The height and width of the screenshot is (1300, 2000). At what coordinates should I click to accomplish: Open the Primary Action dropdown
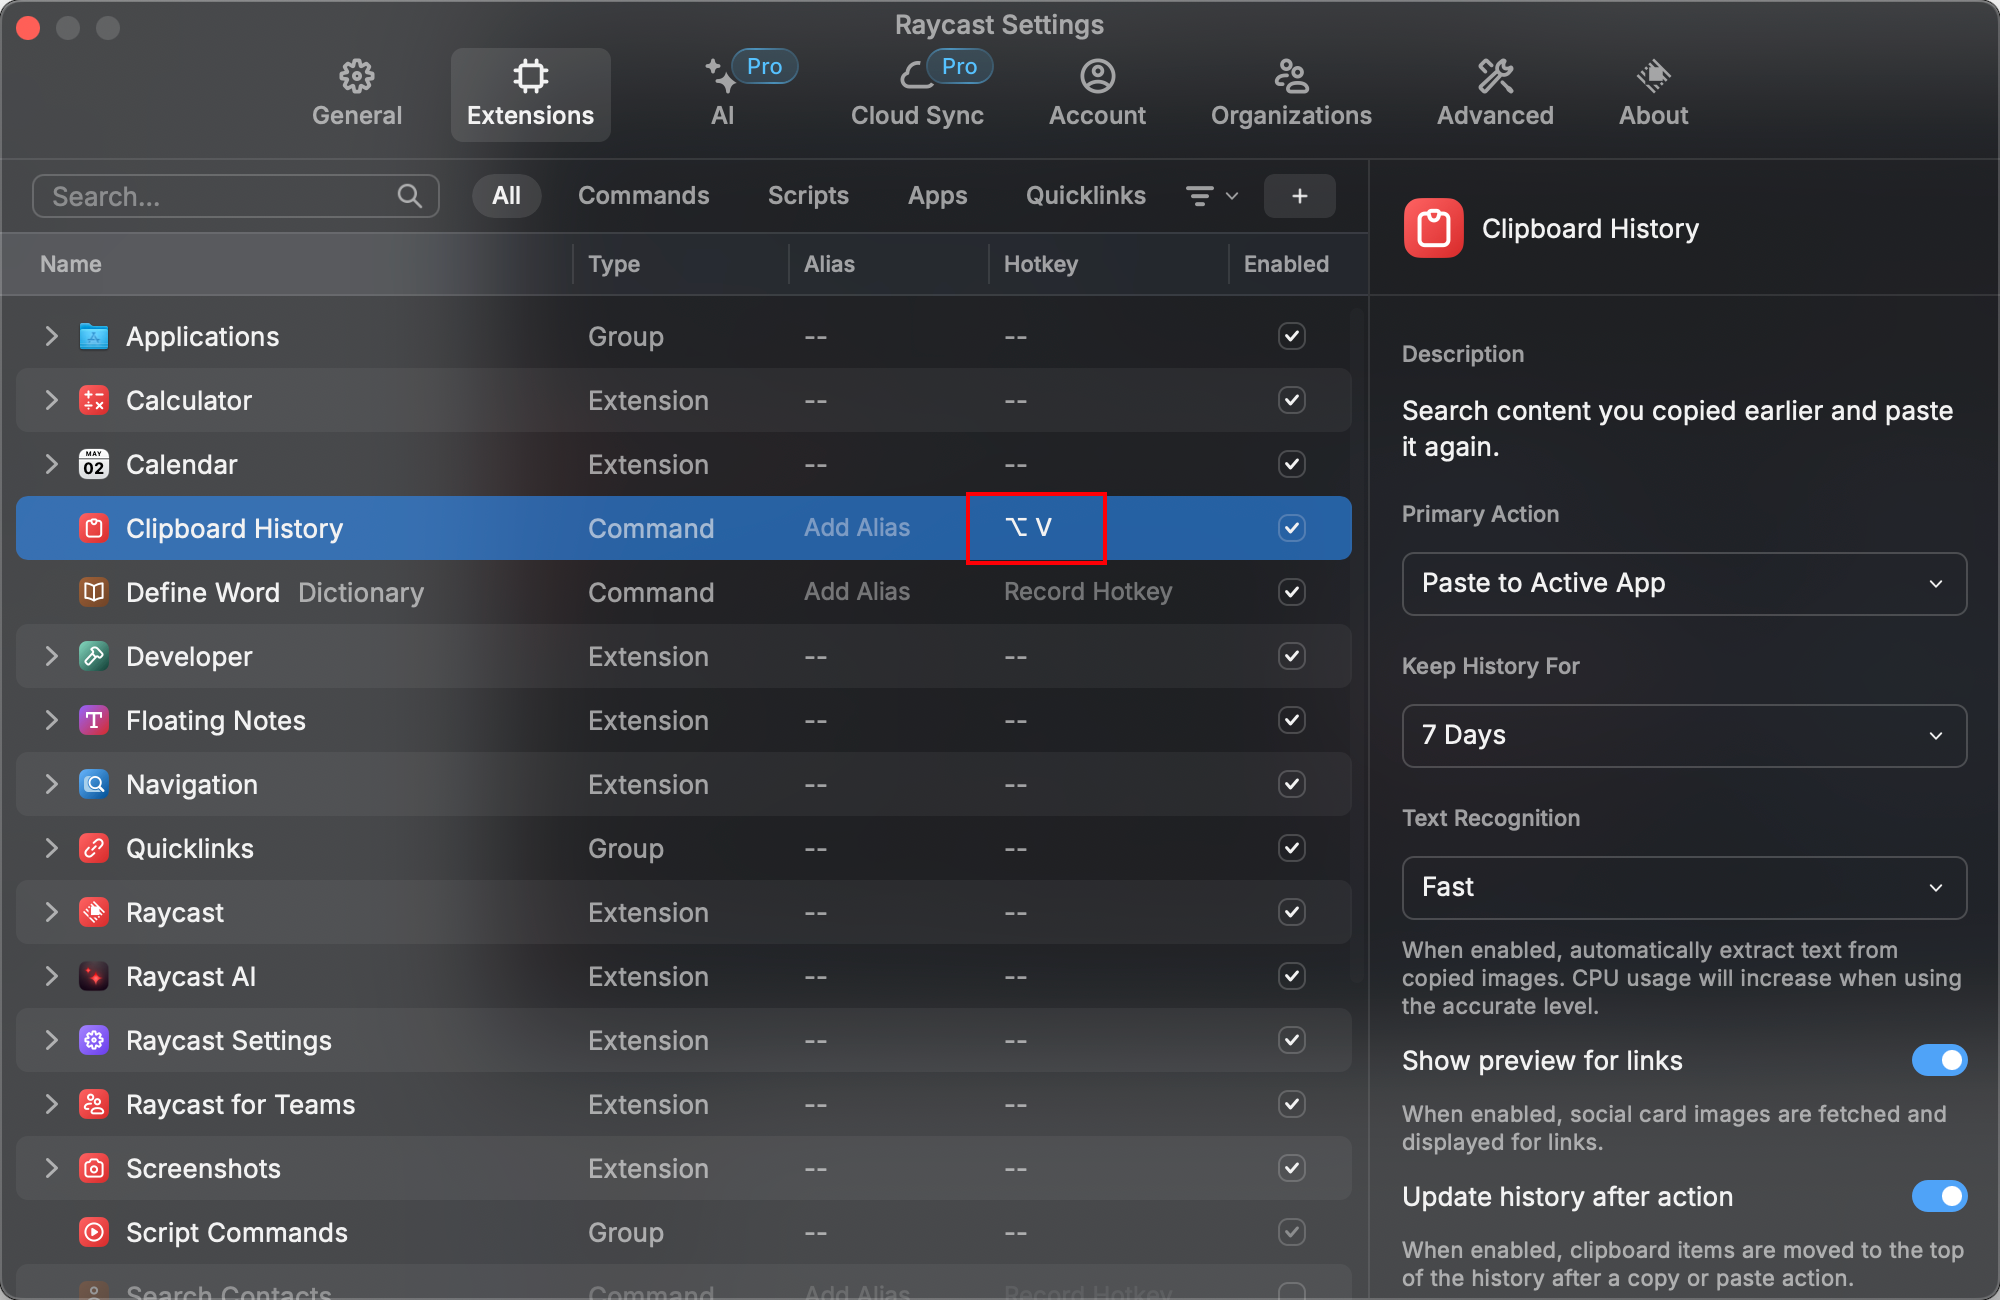(1683, 583)
